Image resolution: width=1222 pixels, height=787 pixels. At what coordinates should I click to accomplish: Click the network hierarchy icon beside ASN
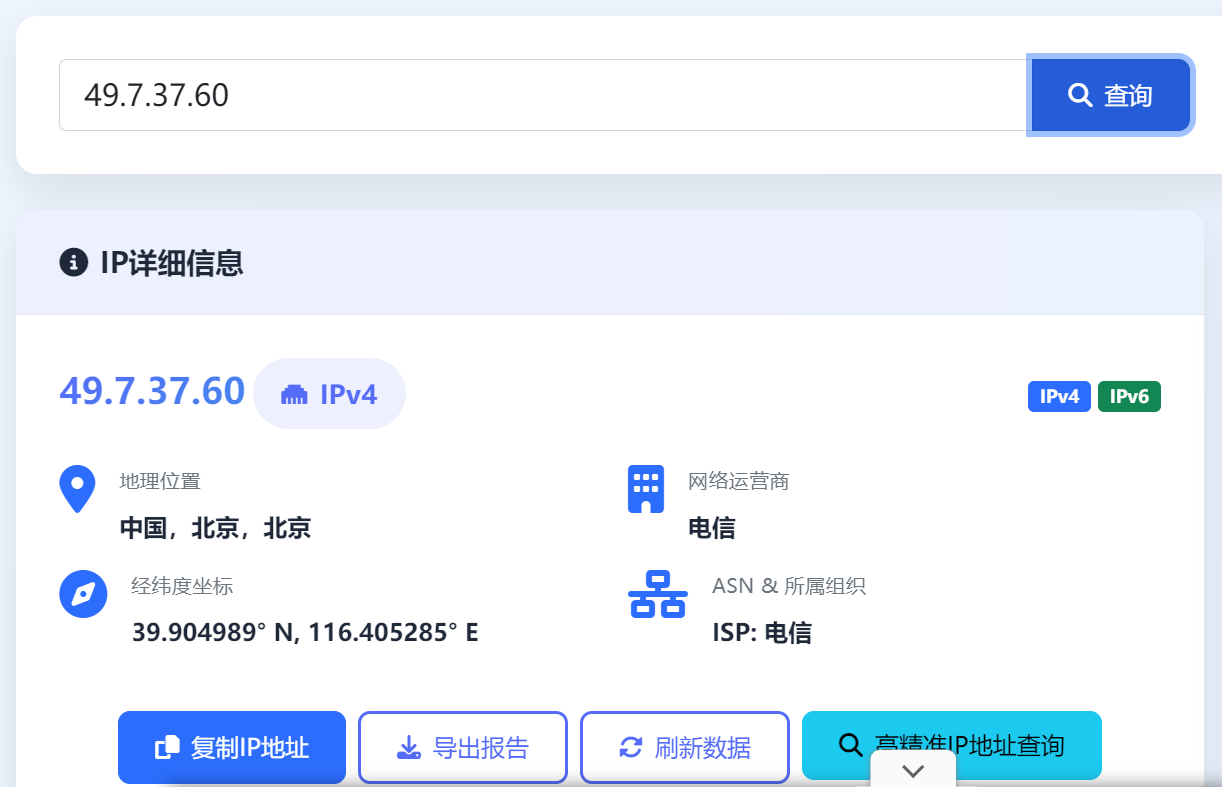click(657, 595)
